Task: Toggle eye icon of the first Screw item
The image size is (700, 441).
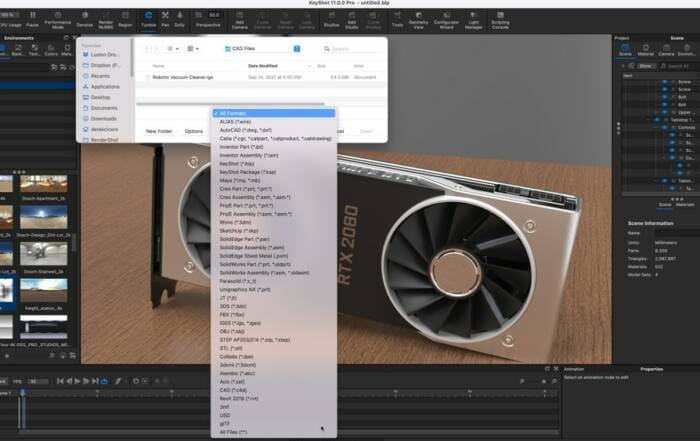Action: coord(665,82)
